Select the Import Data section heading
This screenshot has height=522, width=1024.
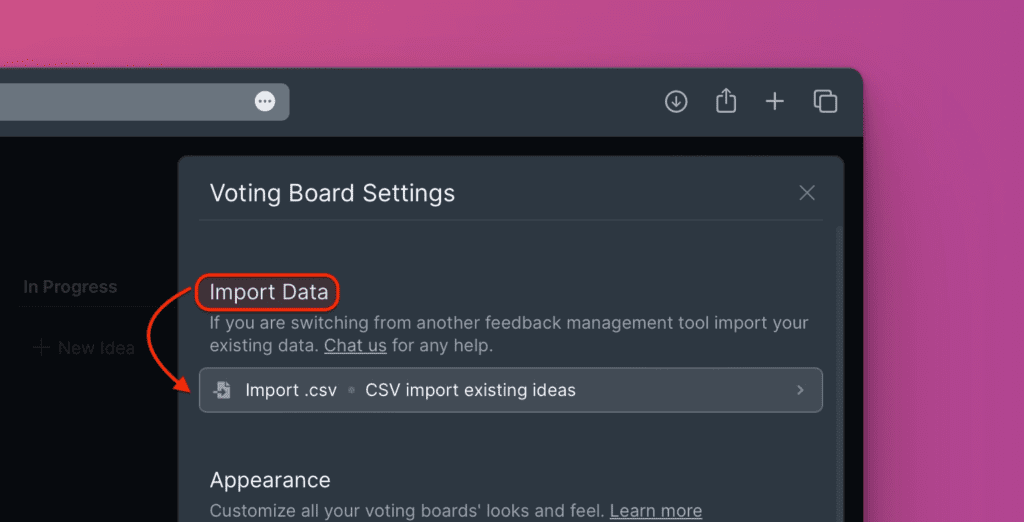coord(268,292)
